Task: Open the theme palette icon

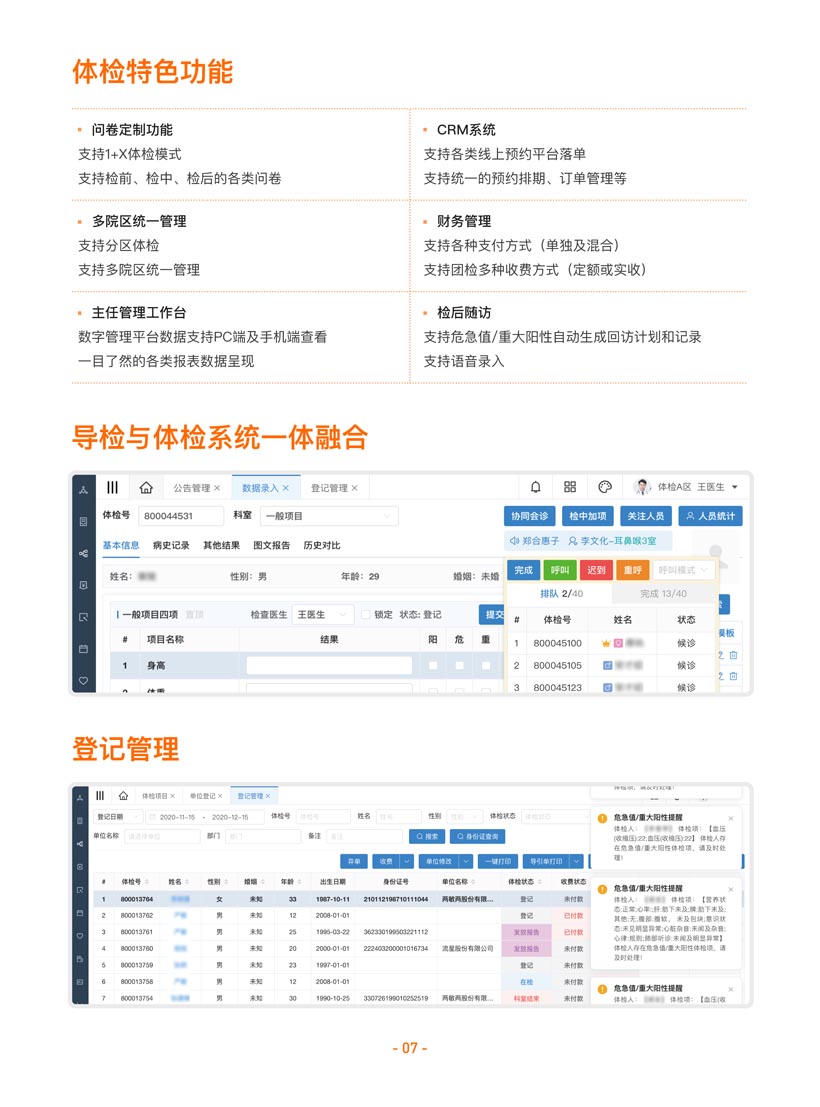Action: (604, 487)
